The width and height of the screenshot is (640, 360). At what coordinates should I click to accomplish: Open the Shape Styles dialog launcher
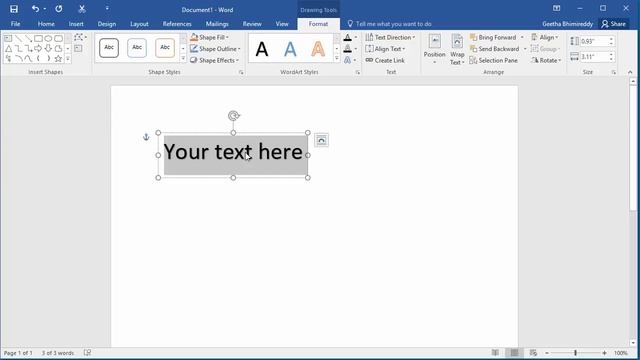pos(241,72)
